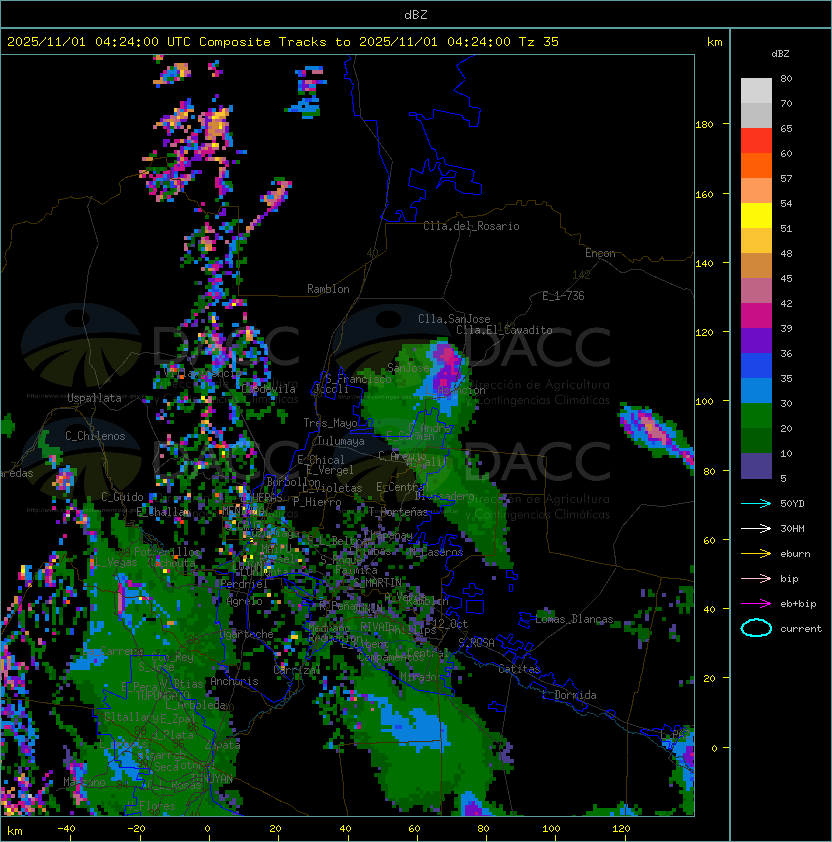Click the yellow eburn track arrow

756,553
